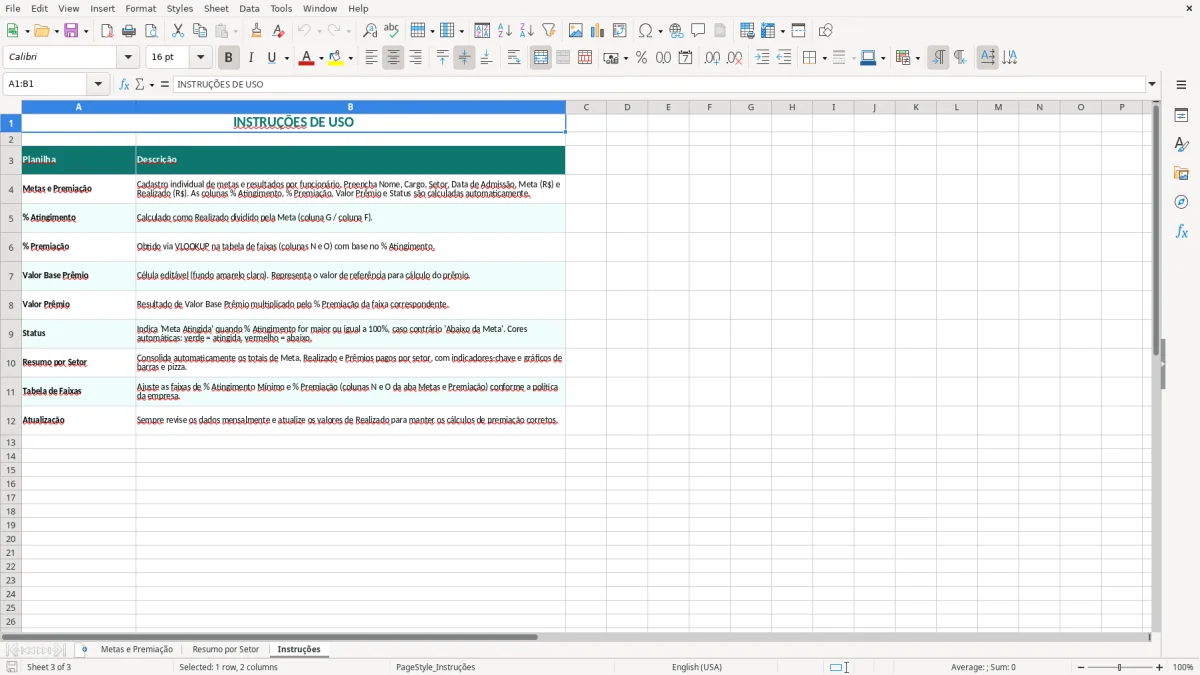
Task: Click the English (USA) language status
Action: pyautogui.click(x=697, y=667)
